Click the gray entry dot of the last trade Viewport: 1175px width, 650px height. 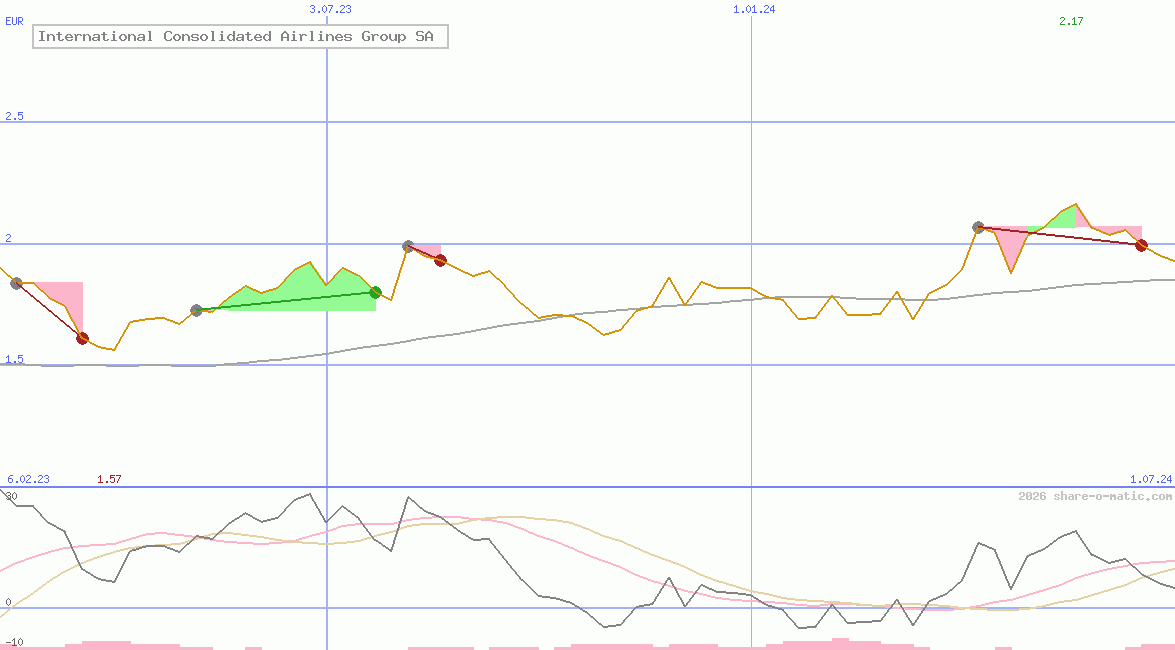[x=978, y=227]
